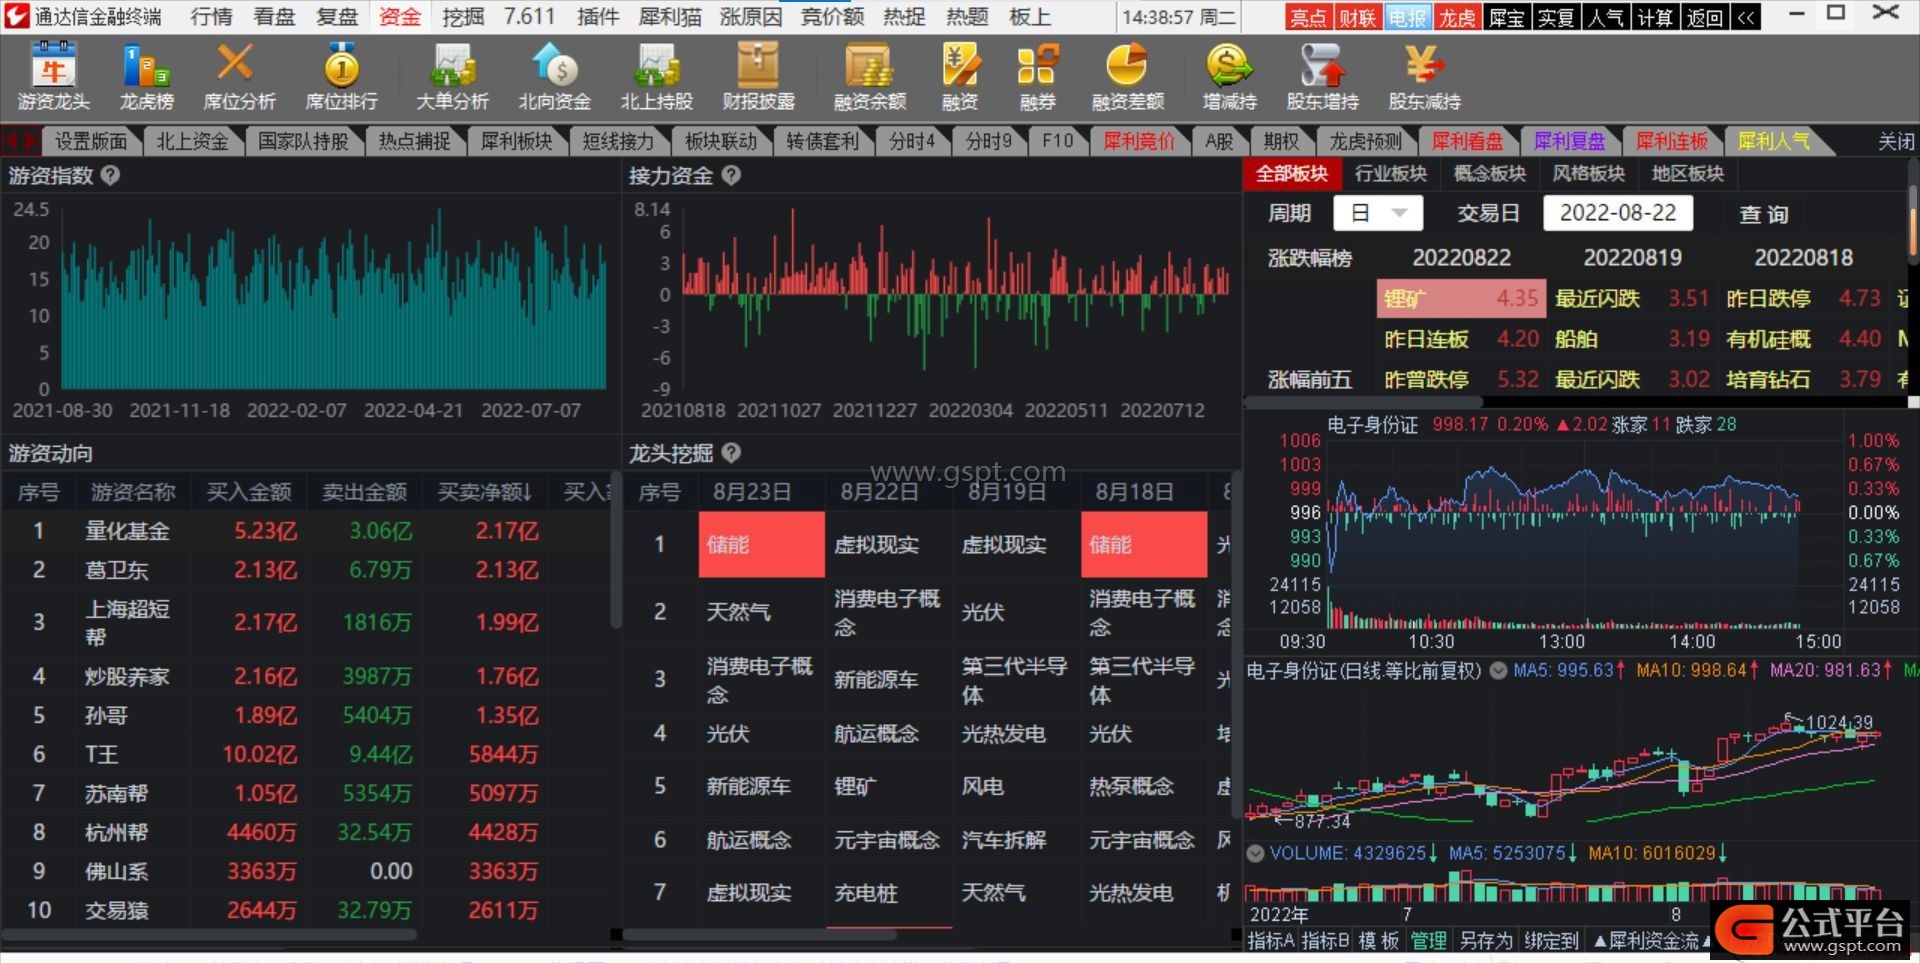Select the 锂矿 4.35 highlighted cell

pyautogui.click(x=1461, y=299)
